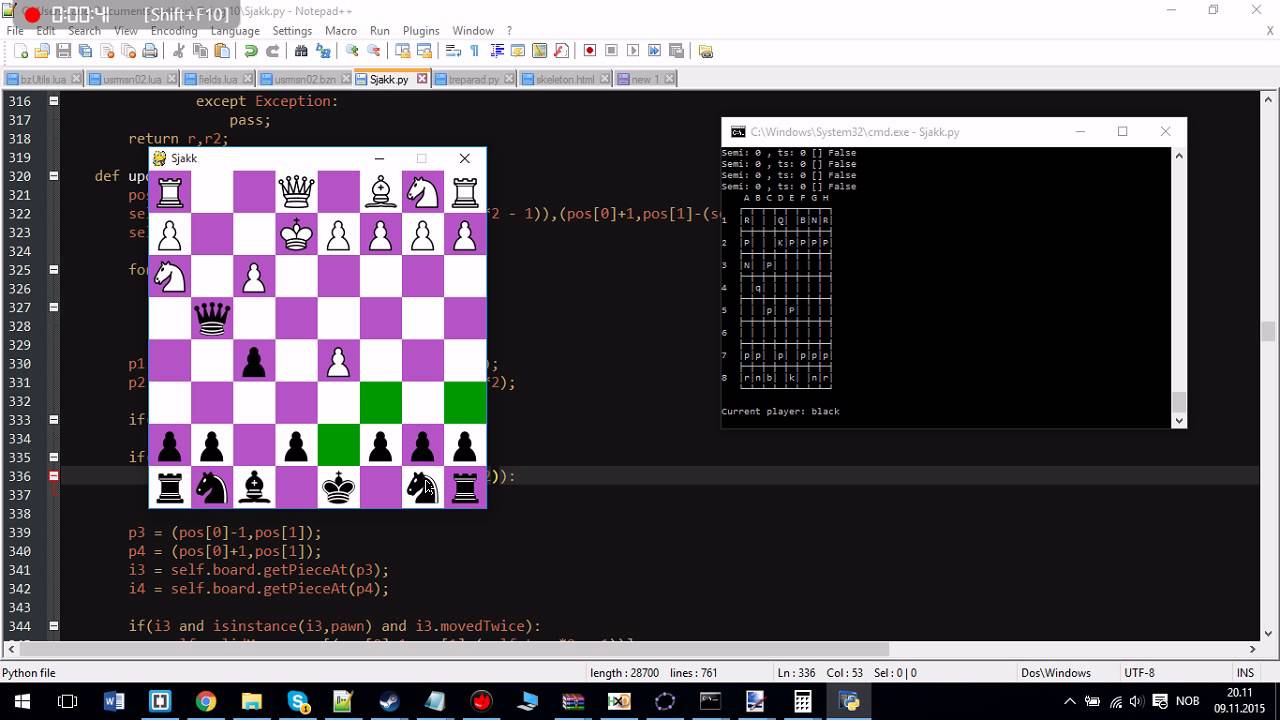Open the File menu
1280x720 pixels.
click(x=15, y=31)
